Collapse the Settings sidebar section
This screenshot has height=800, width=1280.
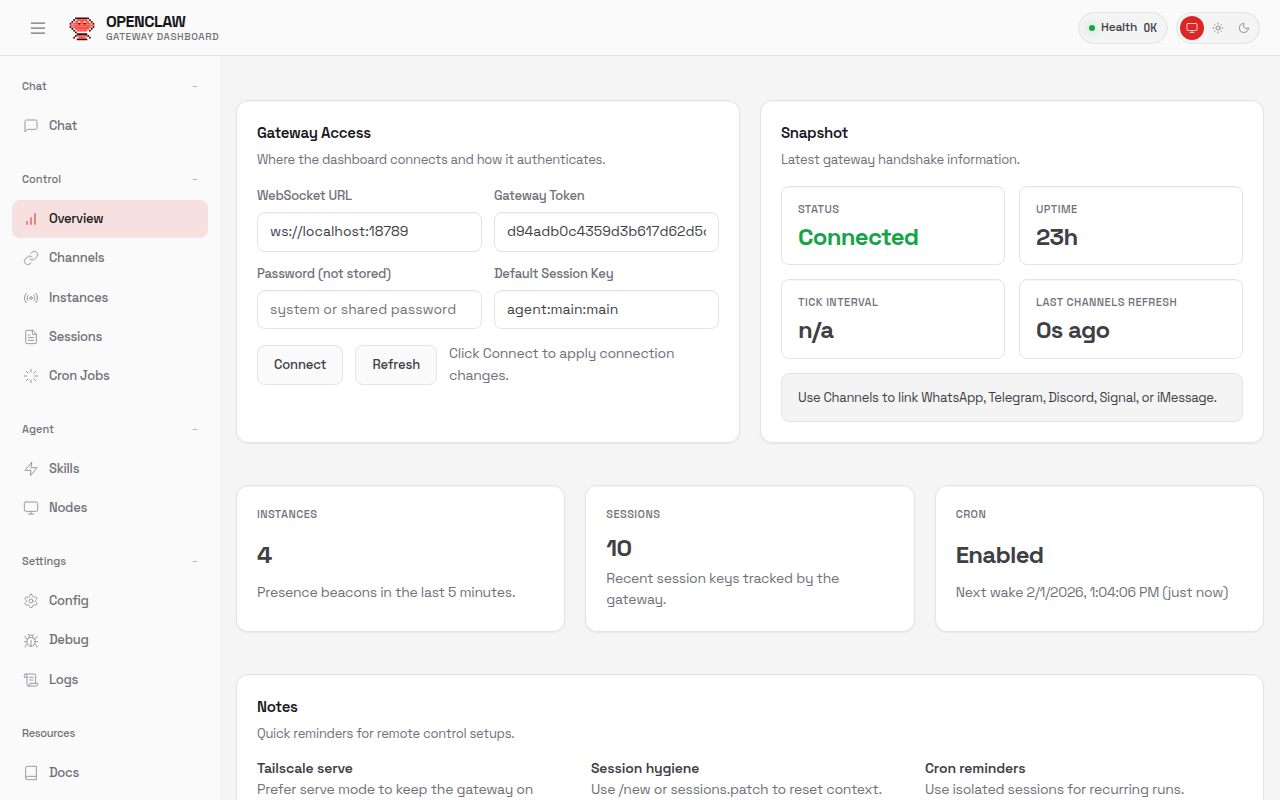click(194, 561)
